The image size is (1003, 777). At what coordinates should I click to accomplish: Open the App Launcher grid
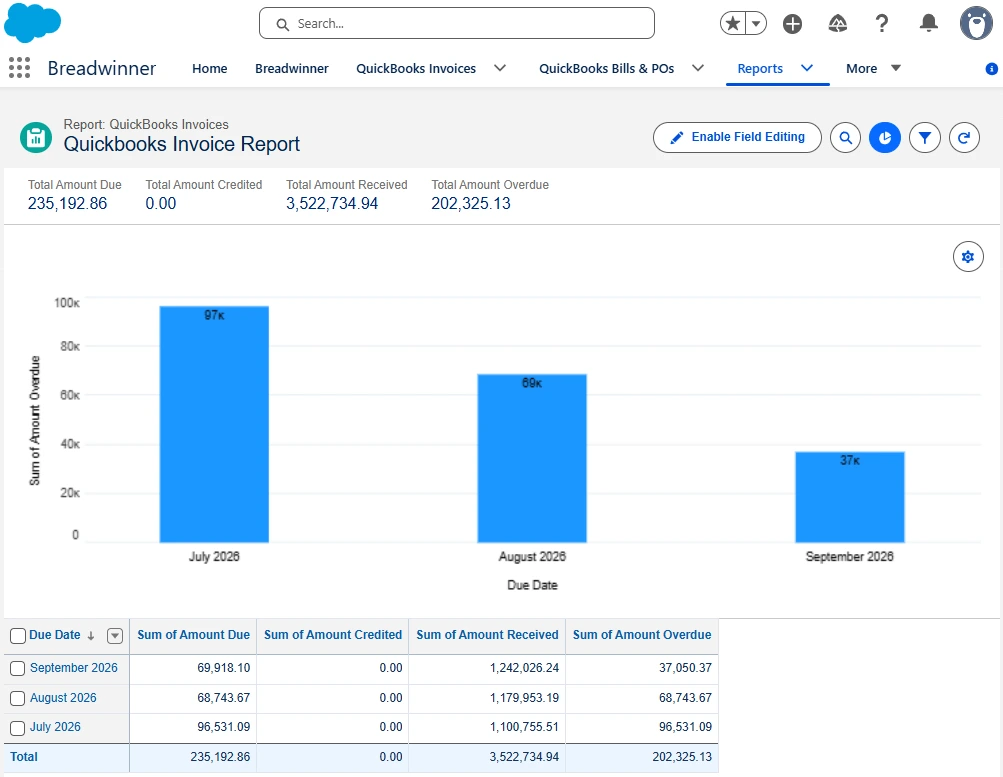click(19, 68)
